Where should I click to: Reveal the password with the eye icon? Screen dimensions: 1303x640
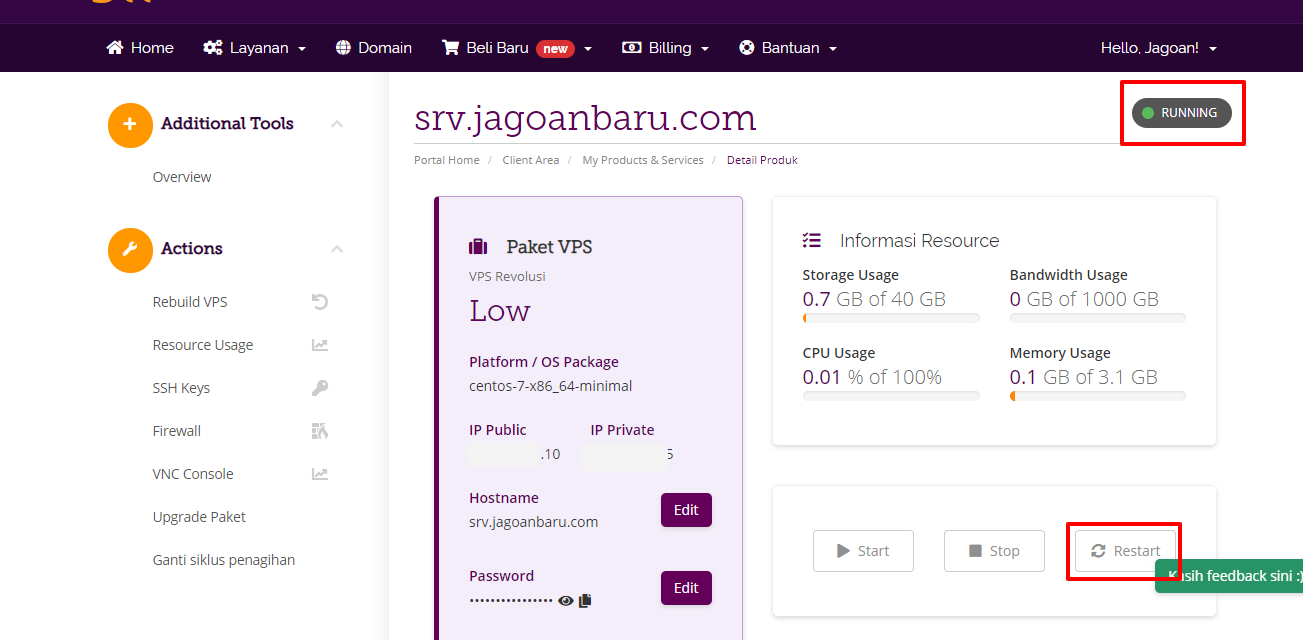[x=566, y=600]
